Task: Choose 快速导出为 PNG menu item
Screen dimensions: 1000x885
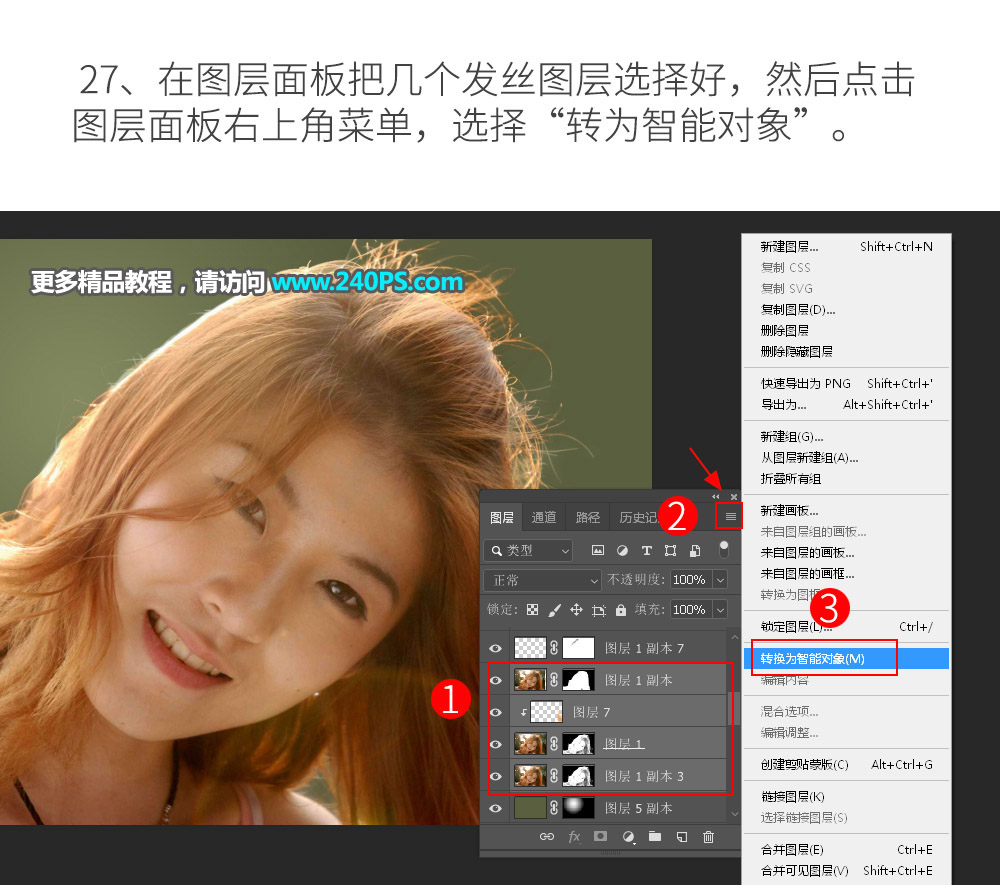Action: click(846, 383)
